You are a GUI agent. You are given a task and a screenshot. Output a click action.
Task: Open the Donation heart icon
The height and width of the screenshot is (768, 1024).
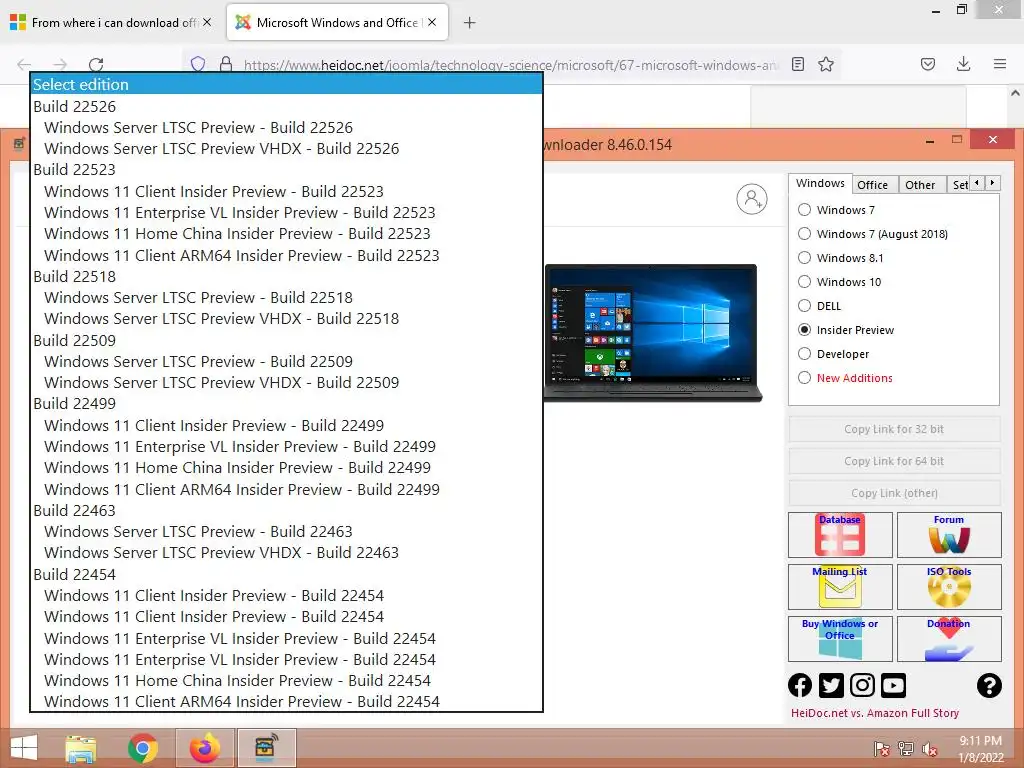(949, 639)
